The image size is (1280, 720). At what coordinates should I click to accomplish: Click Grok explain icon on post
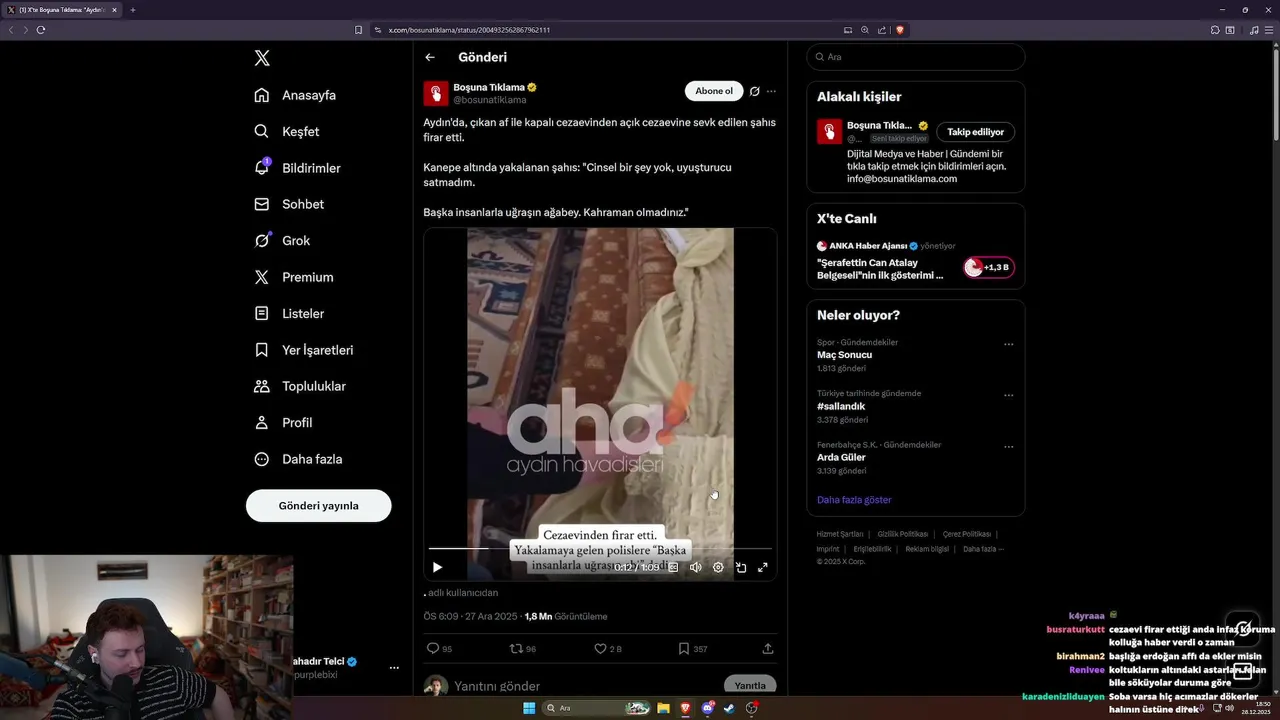pyautogui.click(x=755, y=91)
